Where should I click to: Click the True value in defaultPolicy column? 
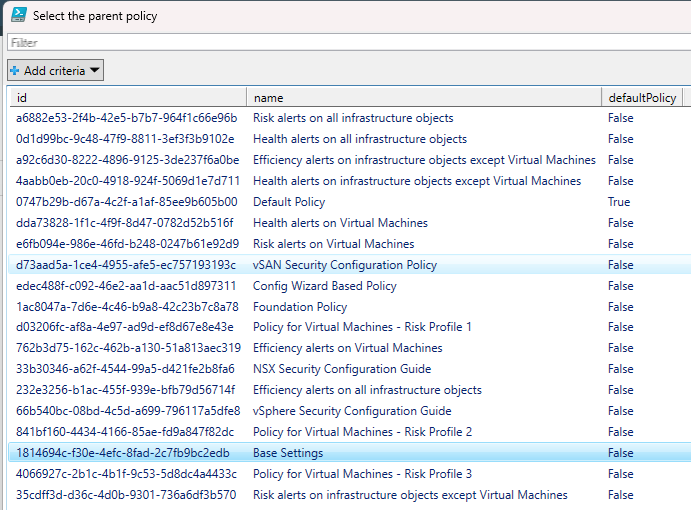tap(619, 202)
